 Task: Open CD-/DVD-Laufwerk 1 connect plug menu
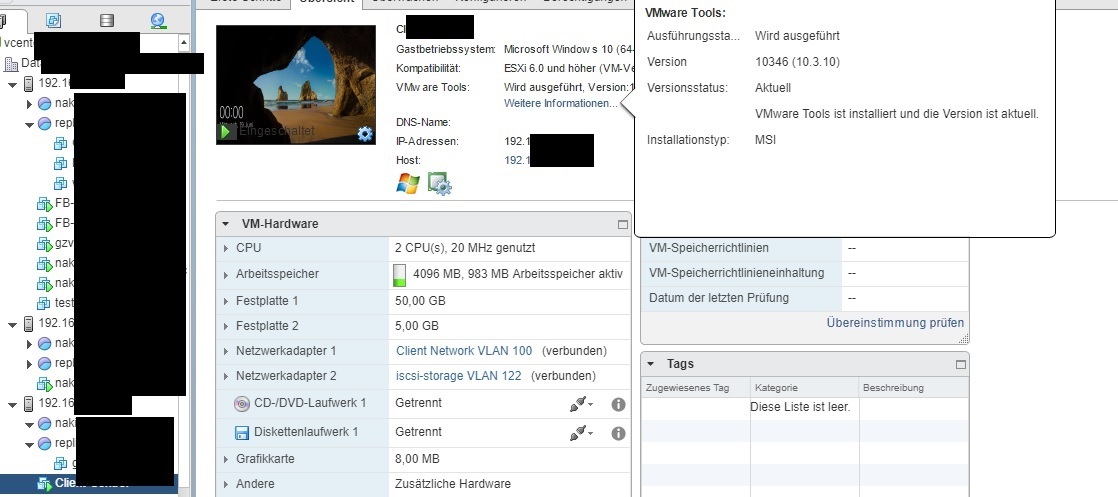tap(581, 404)
